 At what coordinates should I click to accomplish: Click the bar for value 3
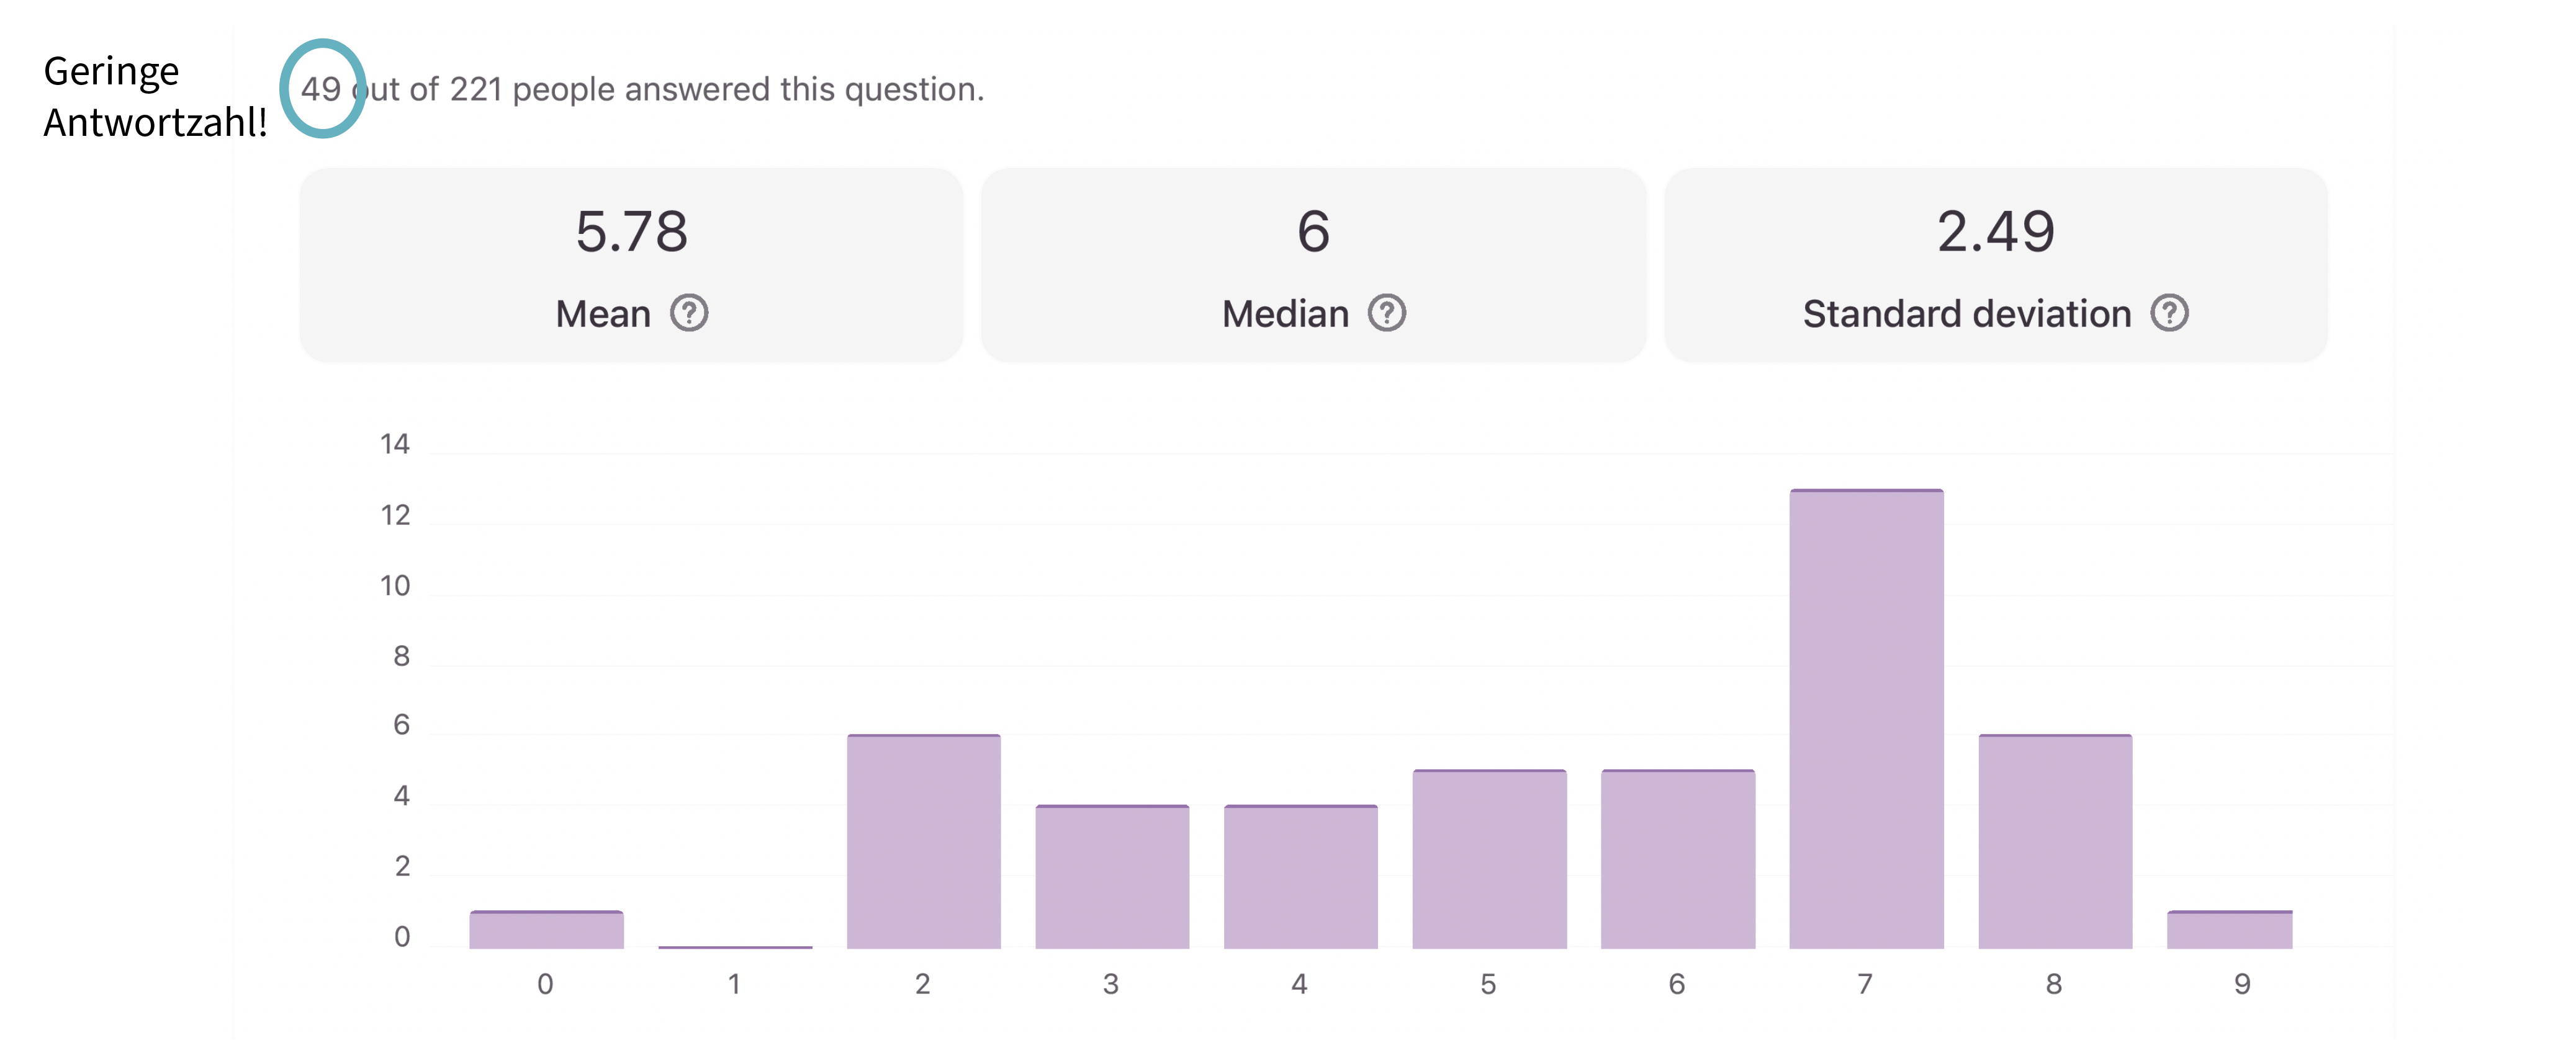click(1112, 877)
